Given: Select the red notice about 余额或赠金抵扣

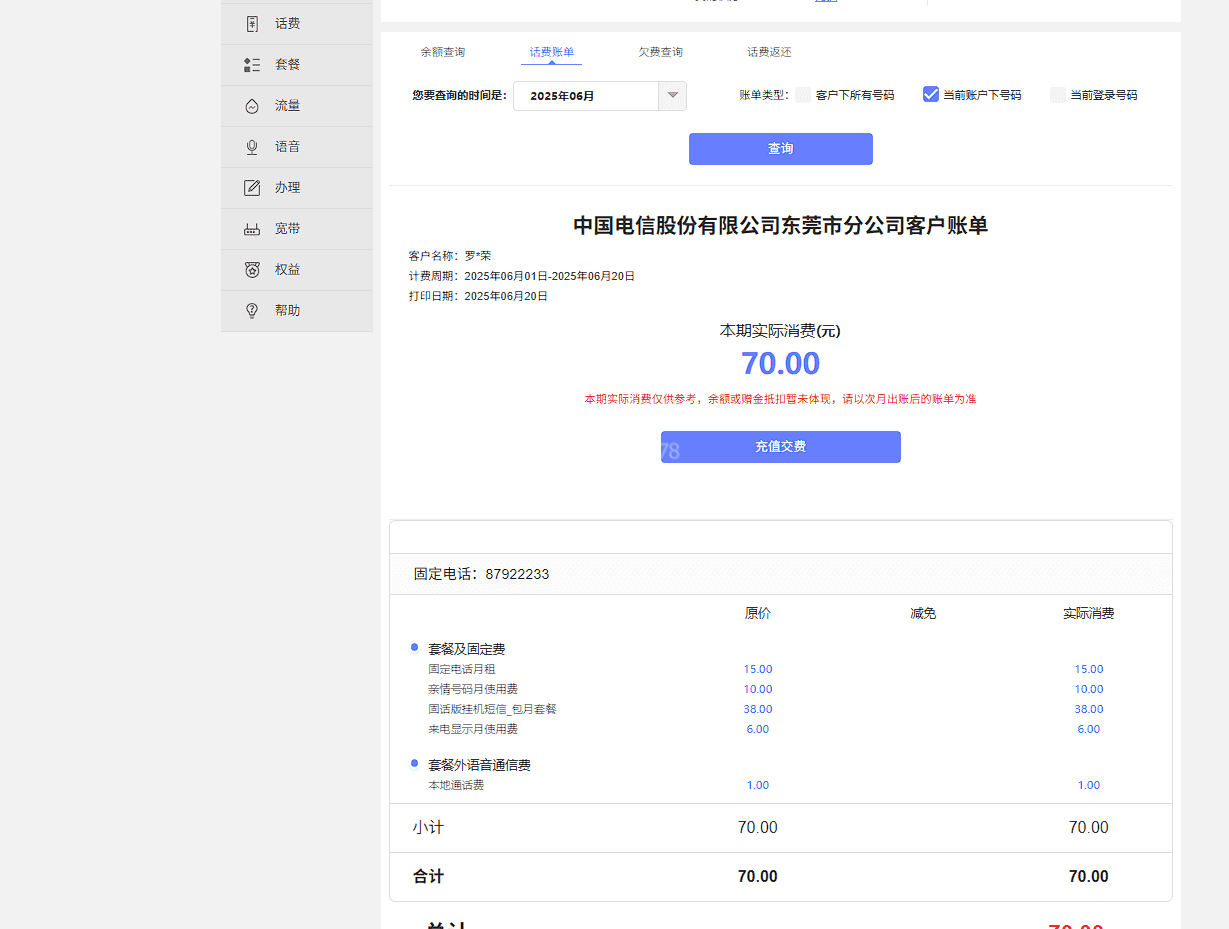Looking at the screenshot, I should (781, 399).
